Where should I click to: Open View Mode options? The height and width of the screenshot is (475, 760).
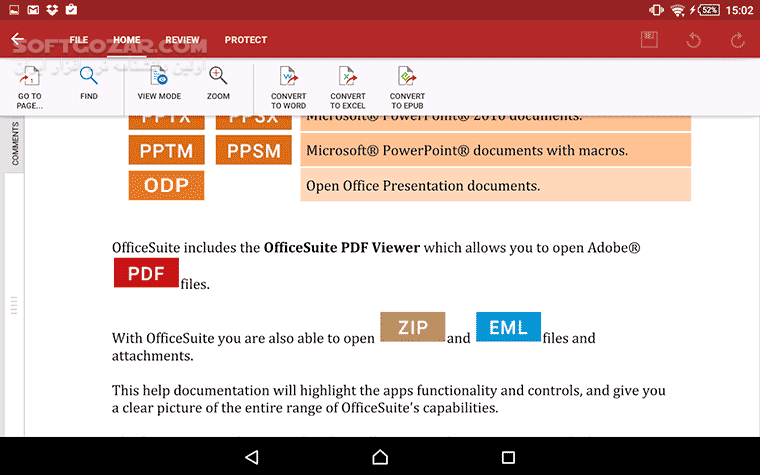[x=159, y=83]
